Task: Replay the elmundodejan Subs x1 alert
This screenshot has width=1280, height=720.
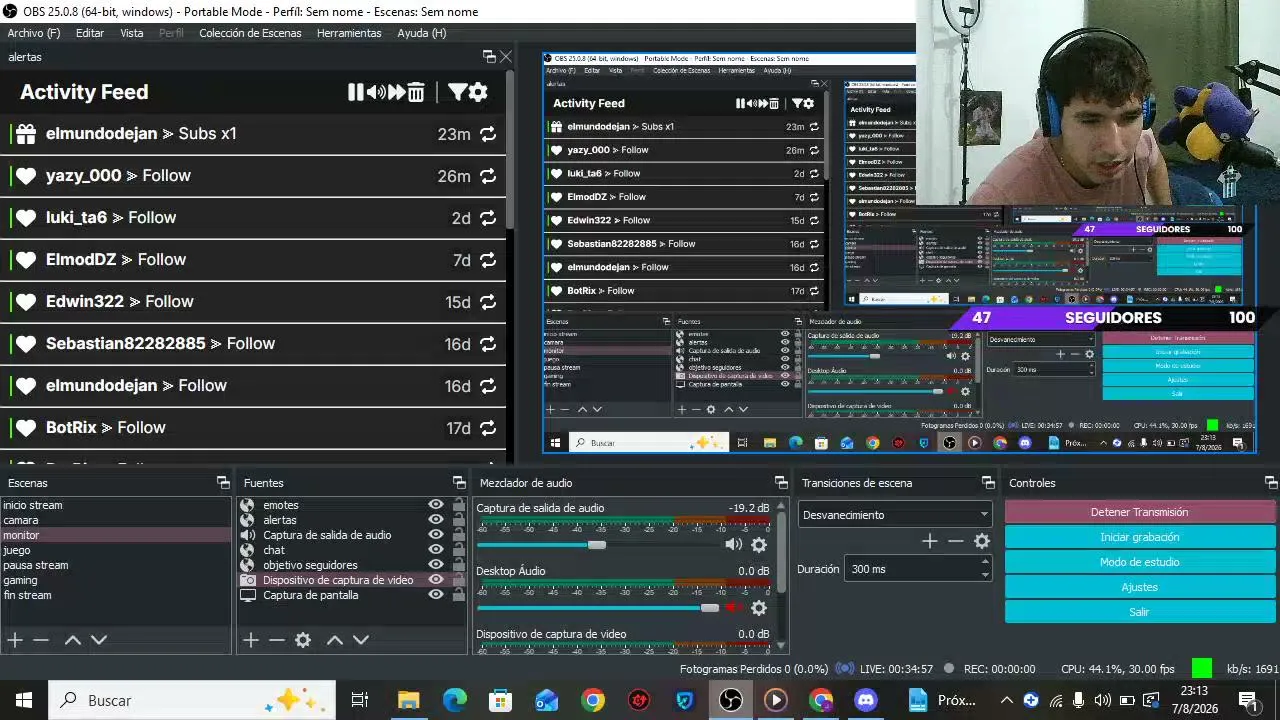Action: tap(488, 134)
